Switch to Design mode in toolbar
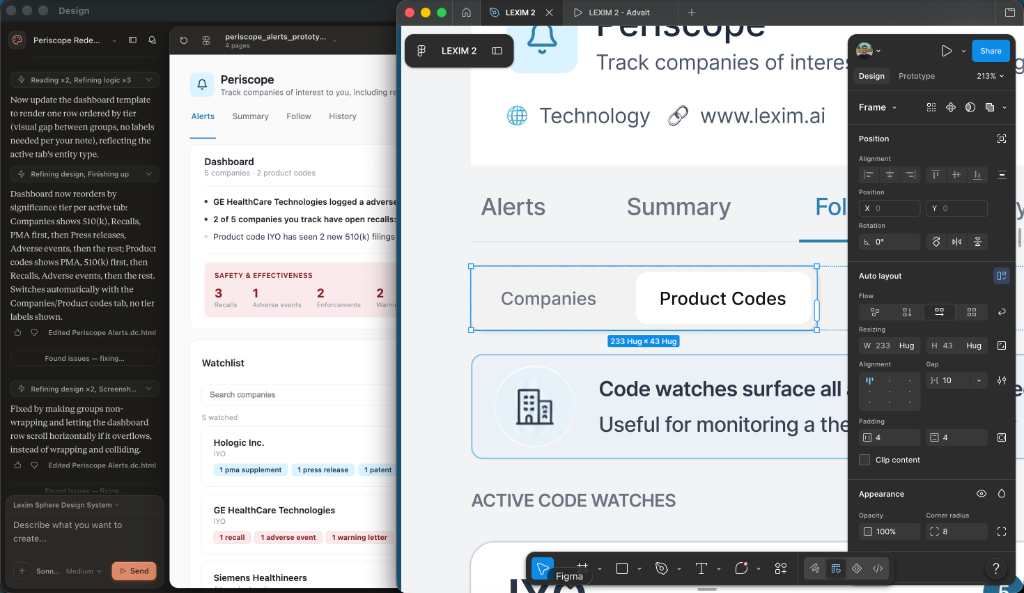This screenshot has width=1024, height=593. (x=836, y=569)
